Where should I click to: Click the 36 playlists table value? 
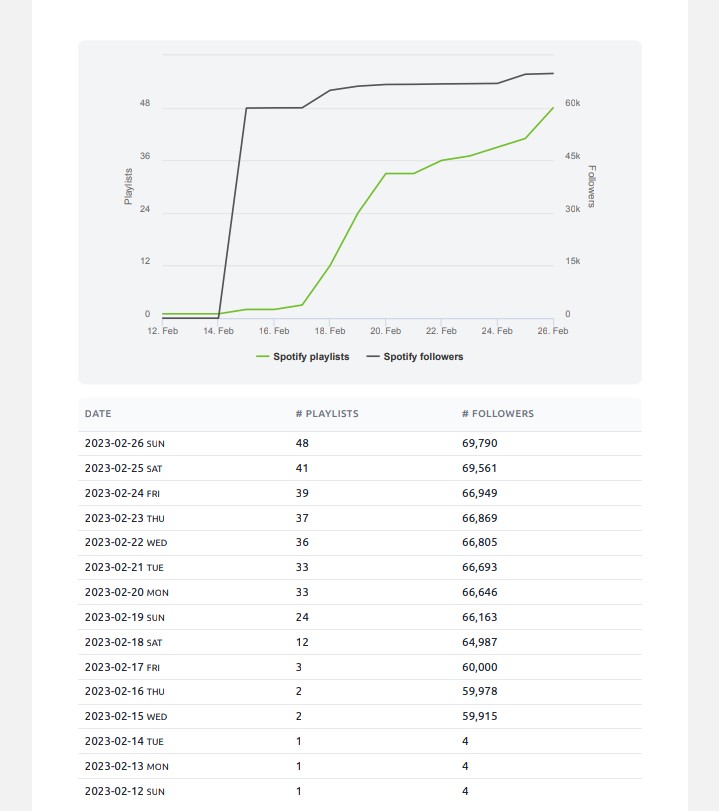pos(302,542)
